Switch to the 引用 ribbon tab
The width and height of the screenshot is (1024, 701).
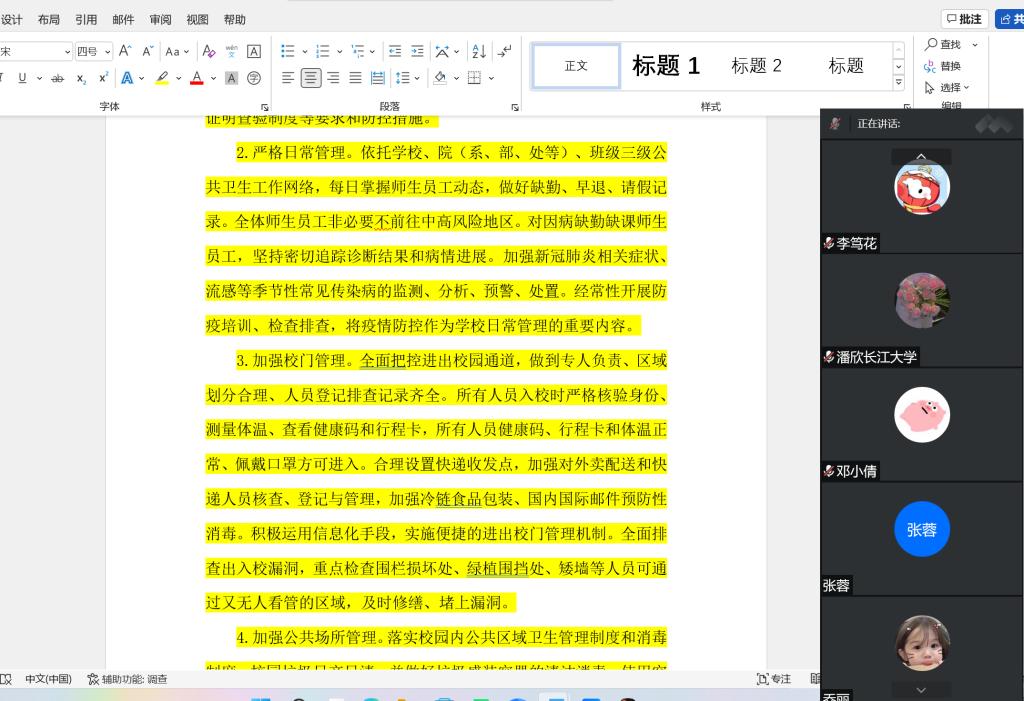click(x=86, y=19)
